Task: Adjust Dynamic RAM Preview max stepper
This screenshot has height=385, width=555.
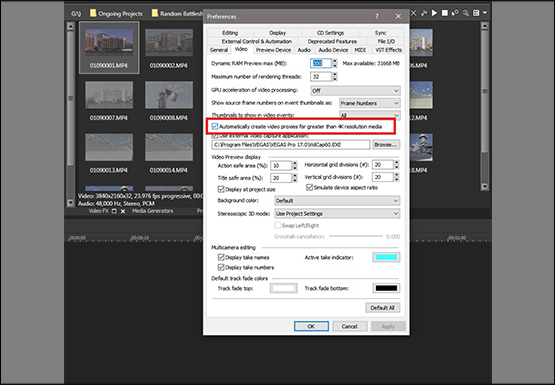Action: pos(335,64)
